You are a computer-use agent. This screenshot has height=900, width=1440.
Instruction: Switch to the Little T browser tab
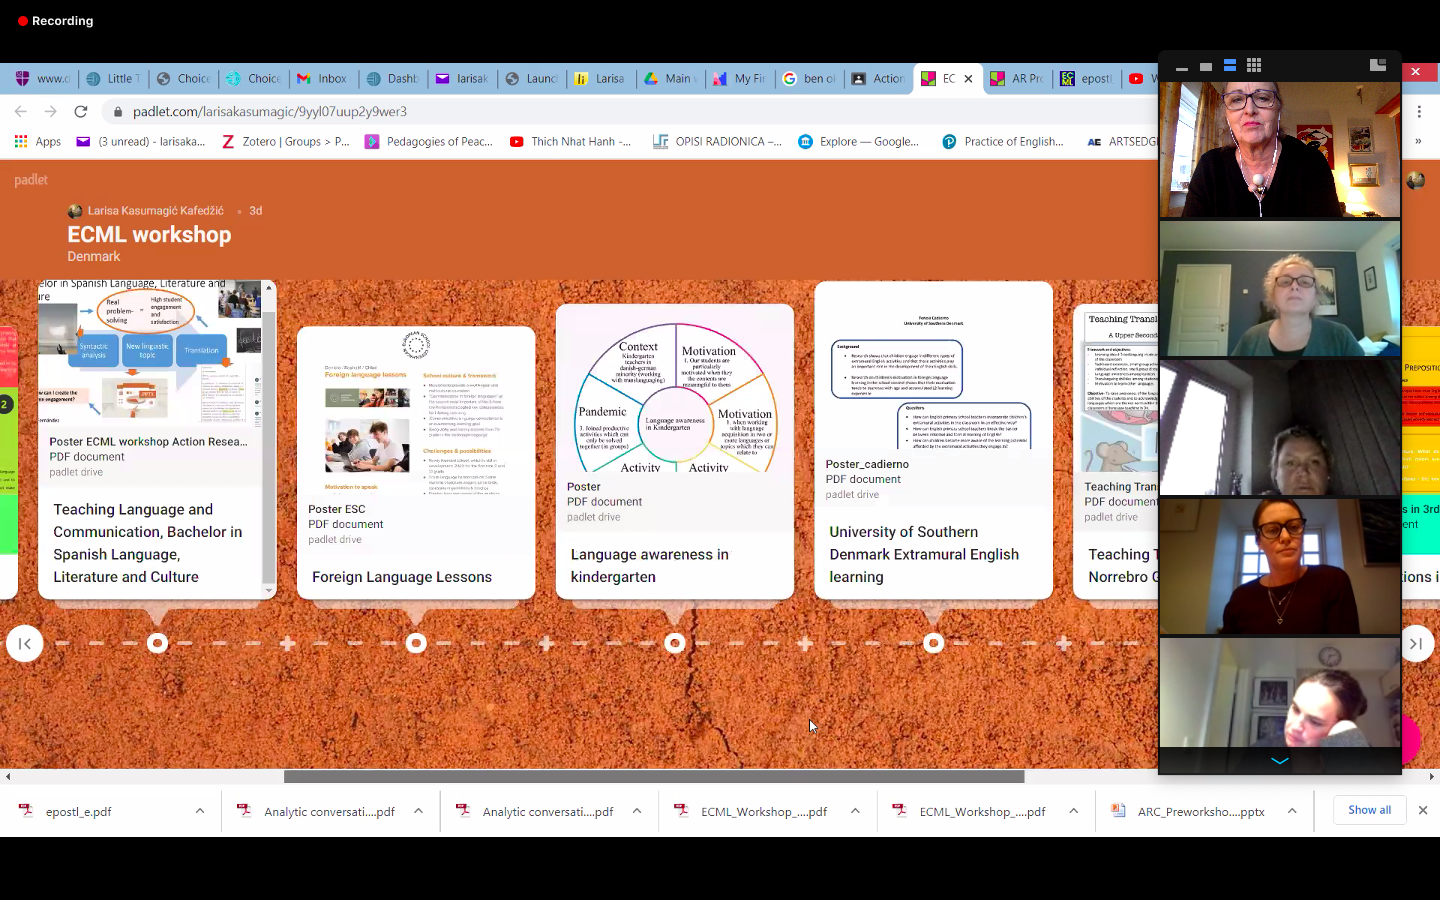click(113, 79)
